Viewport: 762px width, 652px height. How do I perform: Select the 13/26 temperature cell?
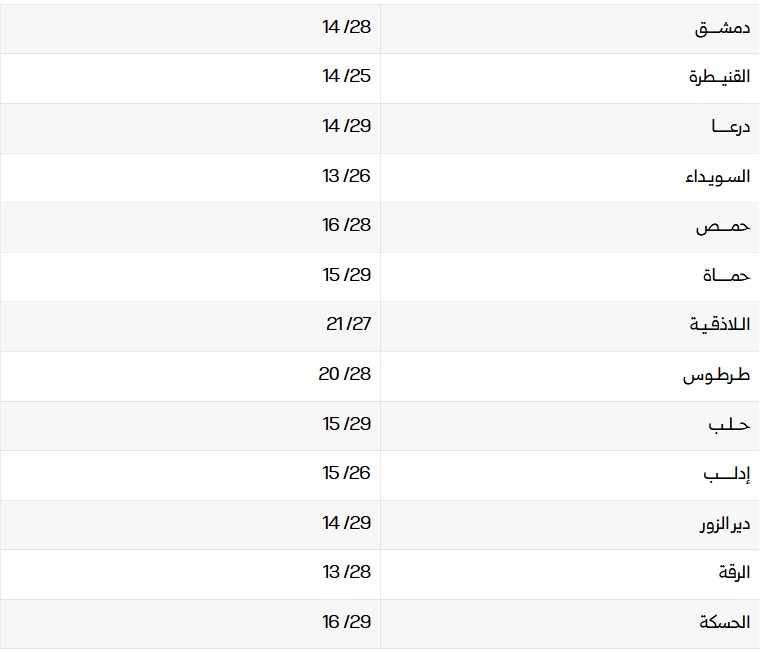(x=347, y=175)
